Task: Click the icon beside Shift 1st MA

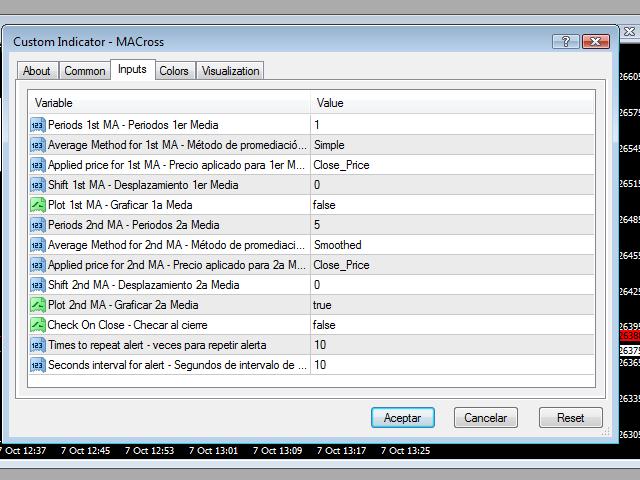Action: pos(38,185)
